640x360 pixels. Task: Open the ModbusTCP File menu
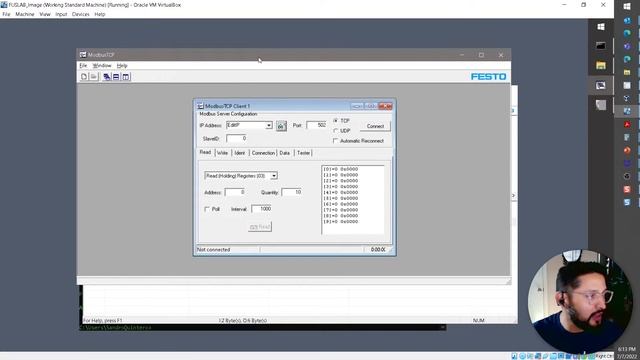point(83,66)
